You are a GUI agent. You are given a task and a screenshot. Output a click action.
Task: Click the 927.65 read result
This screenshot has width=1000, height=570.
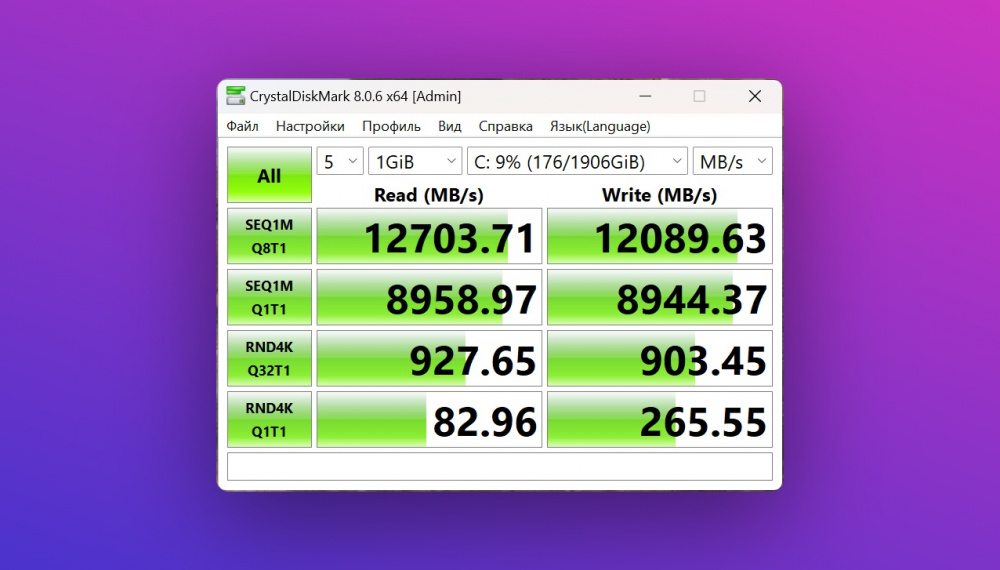click(x=429, y=358)
